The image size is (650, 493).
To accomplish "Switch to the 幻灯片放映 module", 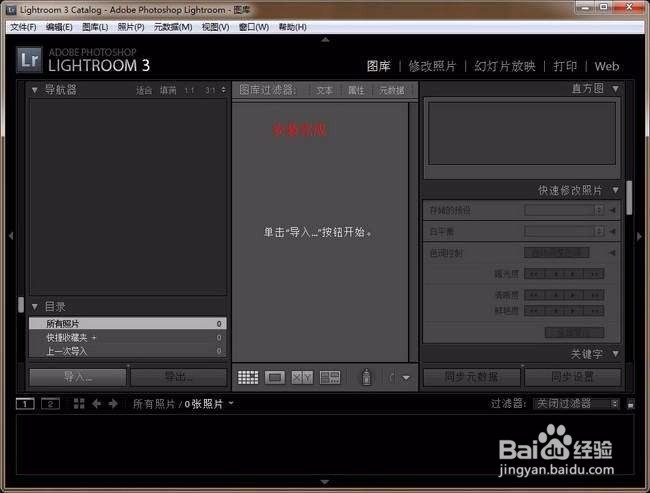I will pos(504,66).
